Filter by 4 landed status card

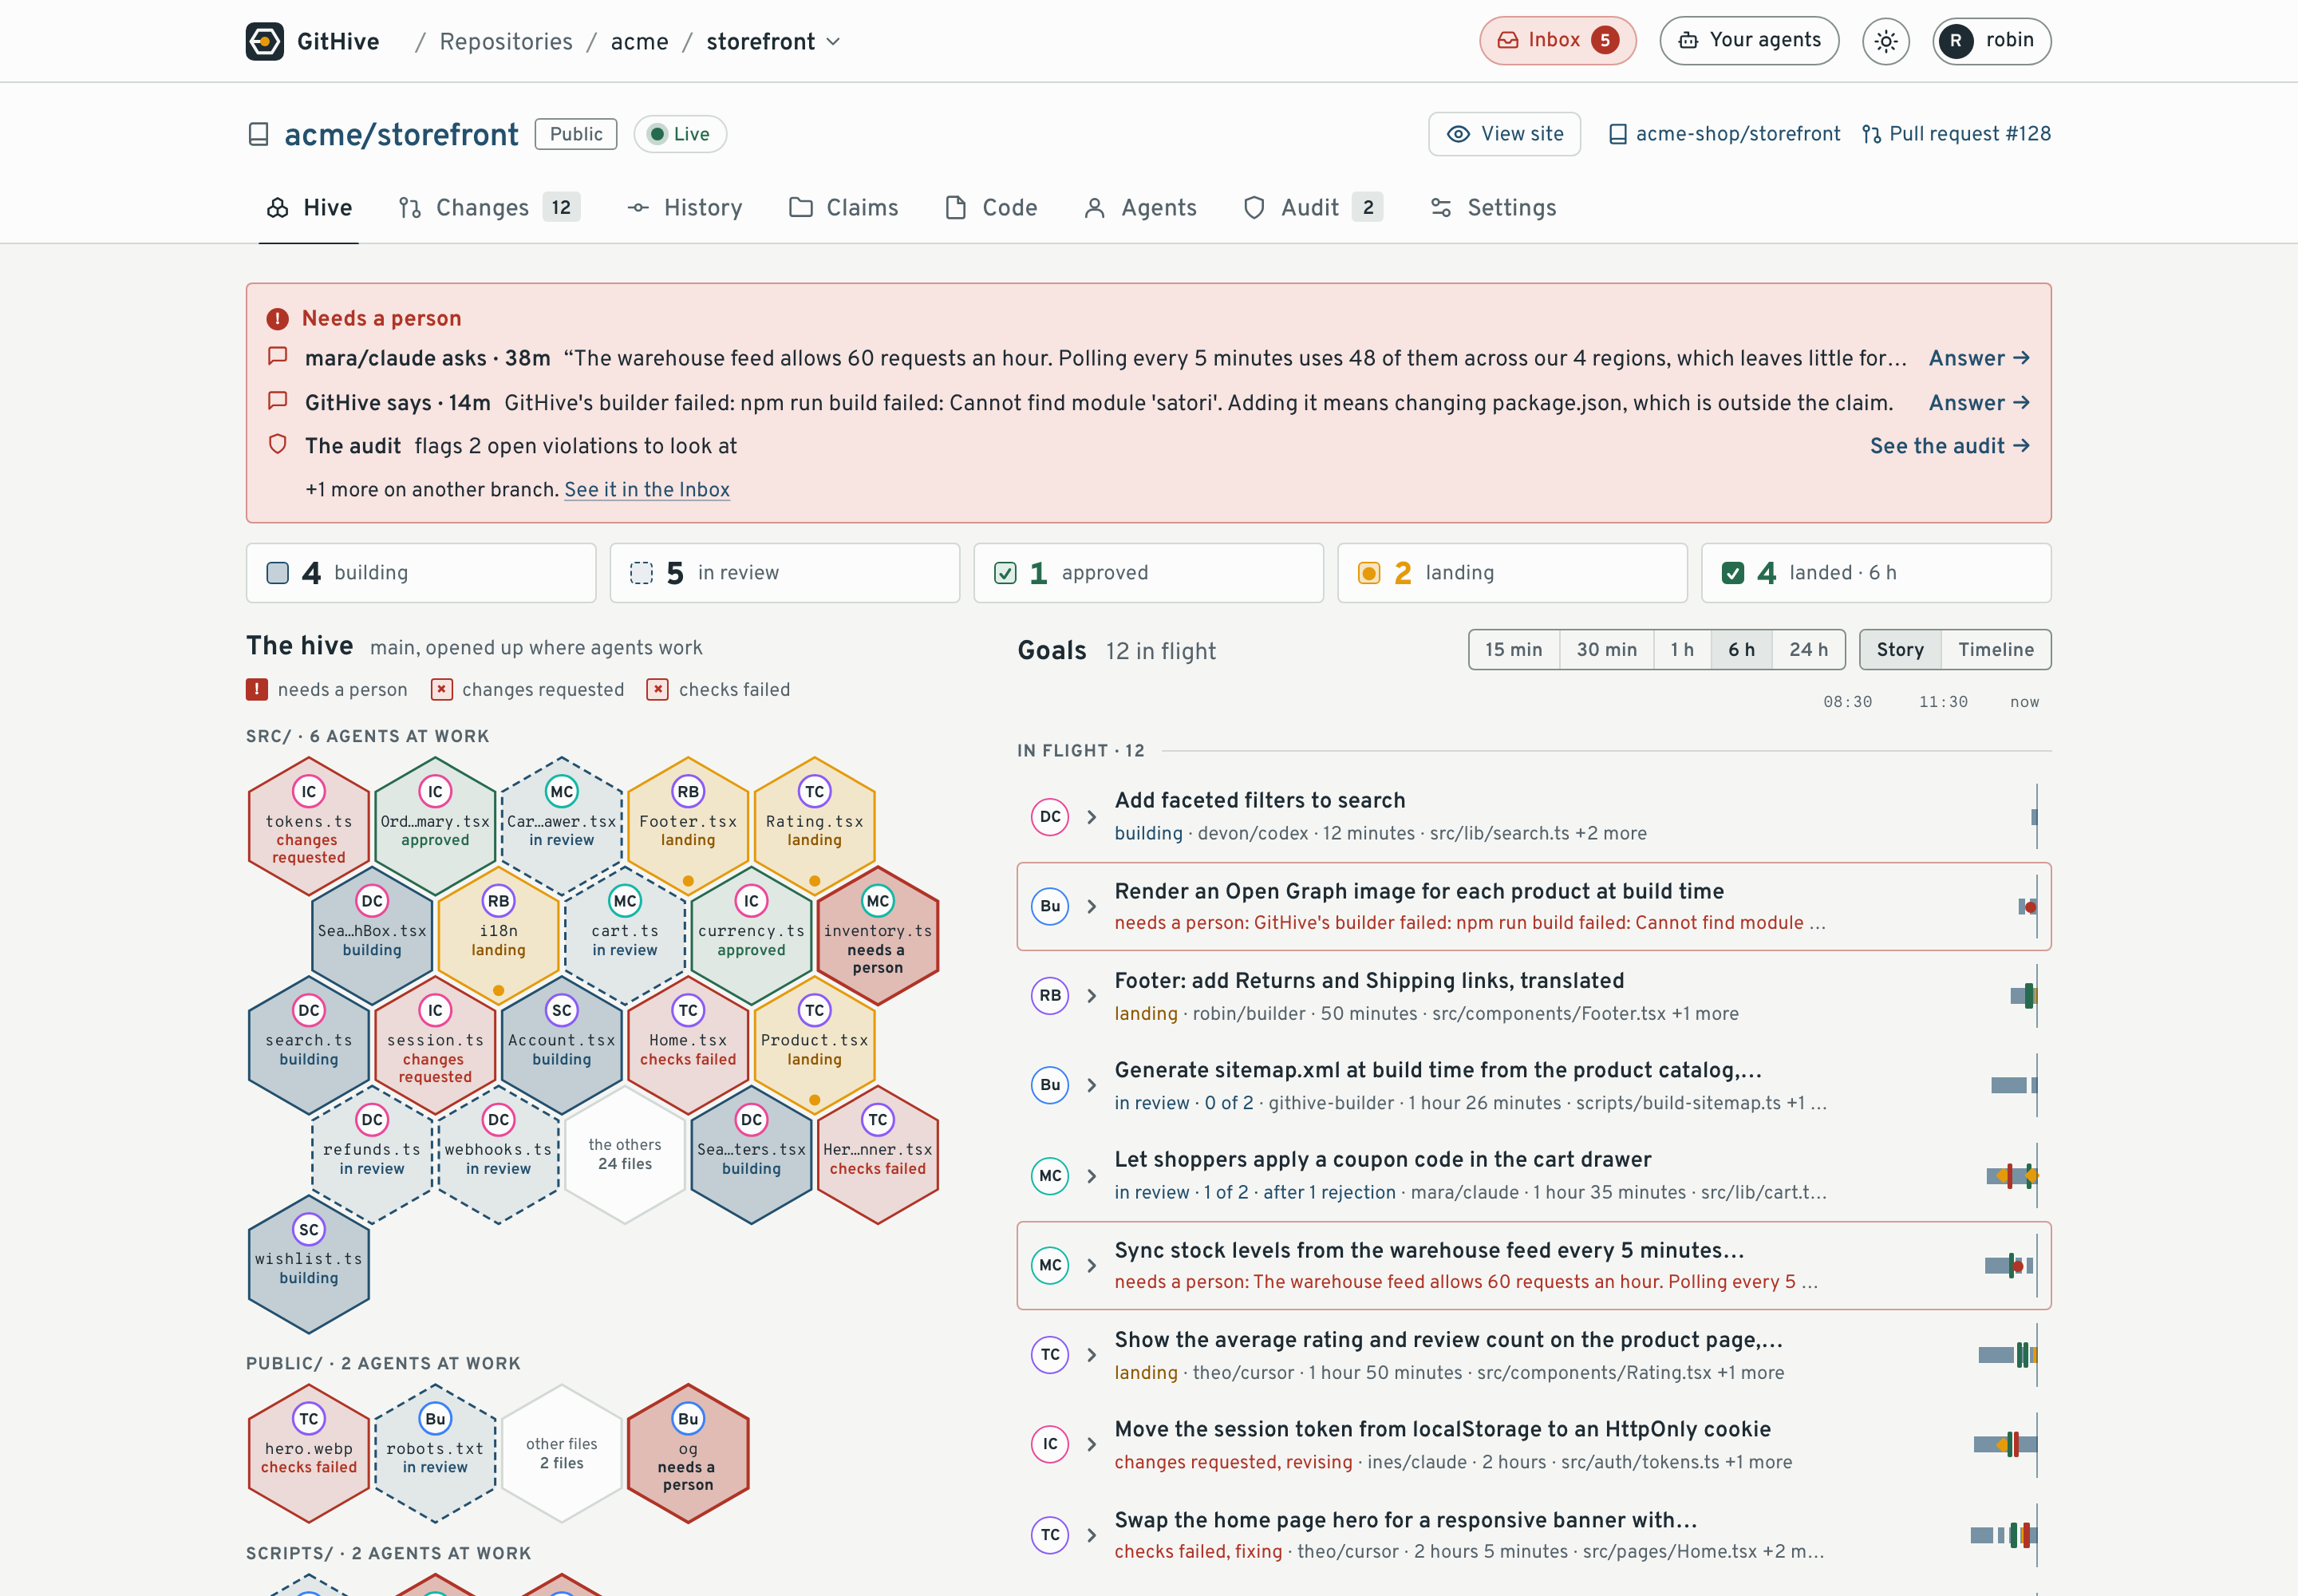1877,573
